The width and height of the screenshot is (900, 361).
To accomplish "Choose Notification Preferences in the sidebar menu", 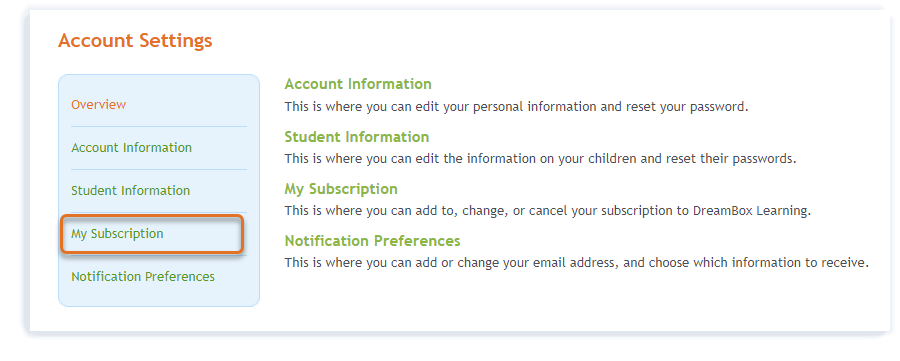I will coord(143,277).
